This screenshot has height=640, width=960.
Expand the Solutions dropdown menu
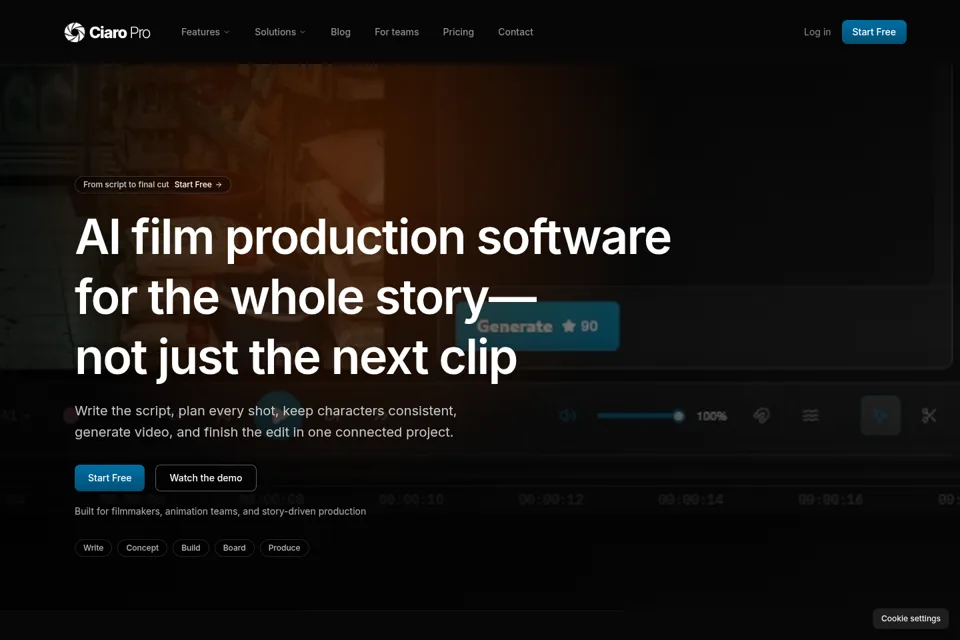pos(280,32)
